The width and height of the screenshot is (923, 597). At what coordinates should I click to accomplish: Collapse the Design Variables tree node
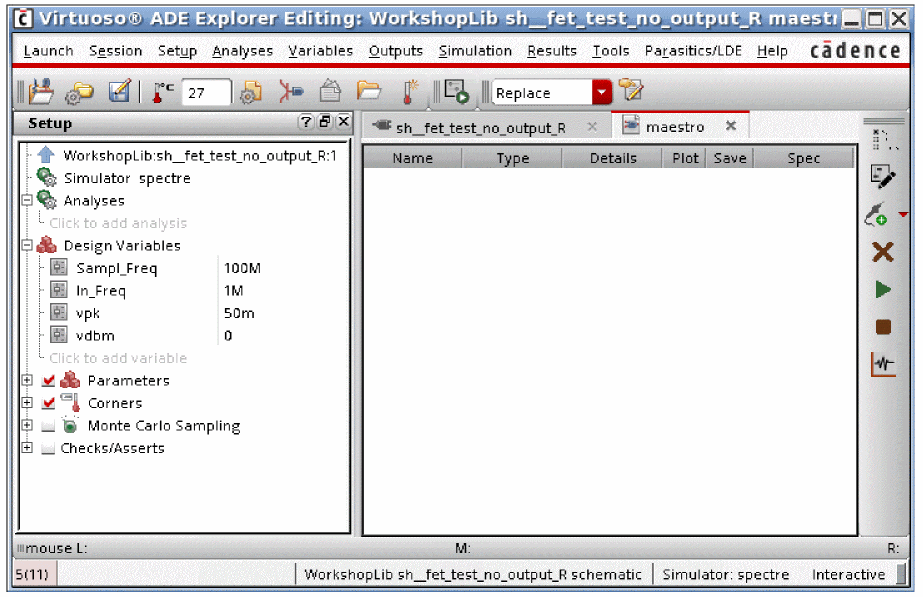[27, 245]
